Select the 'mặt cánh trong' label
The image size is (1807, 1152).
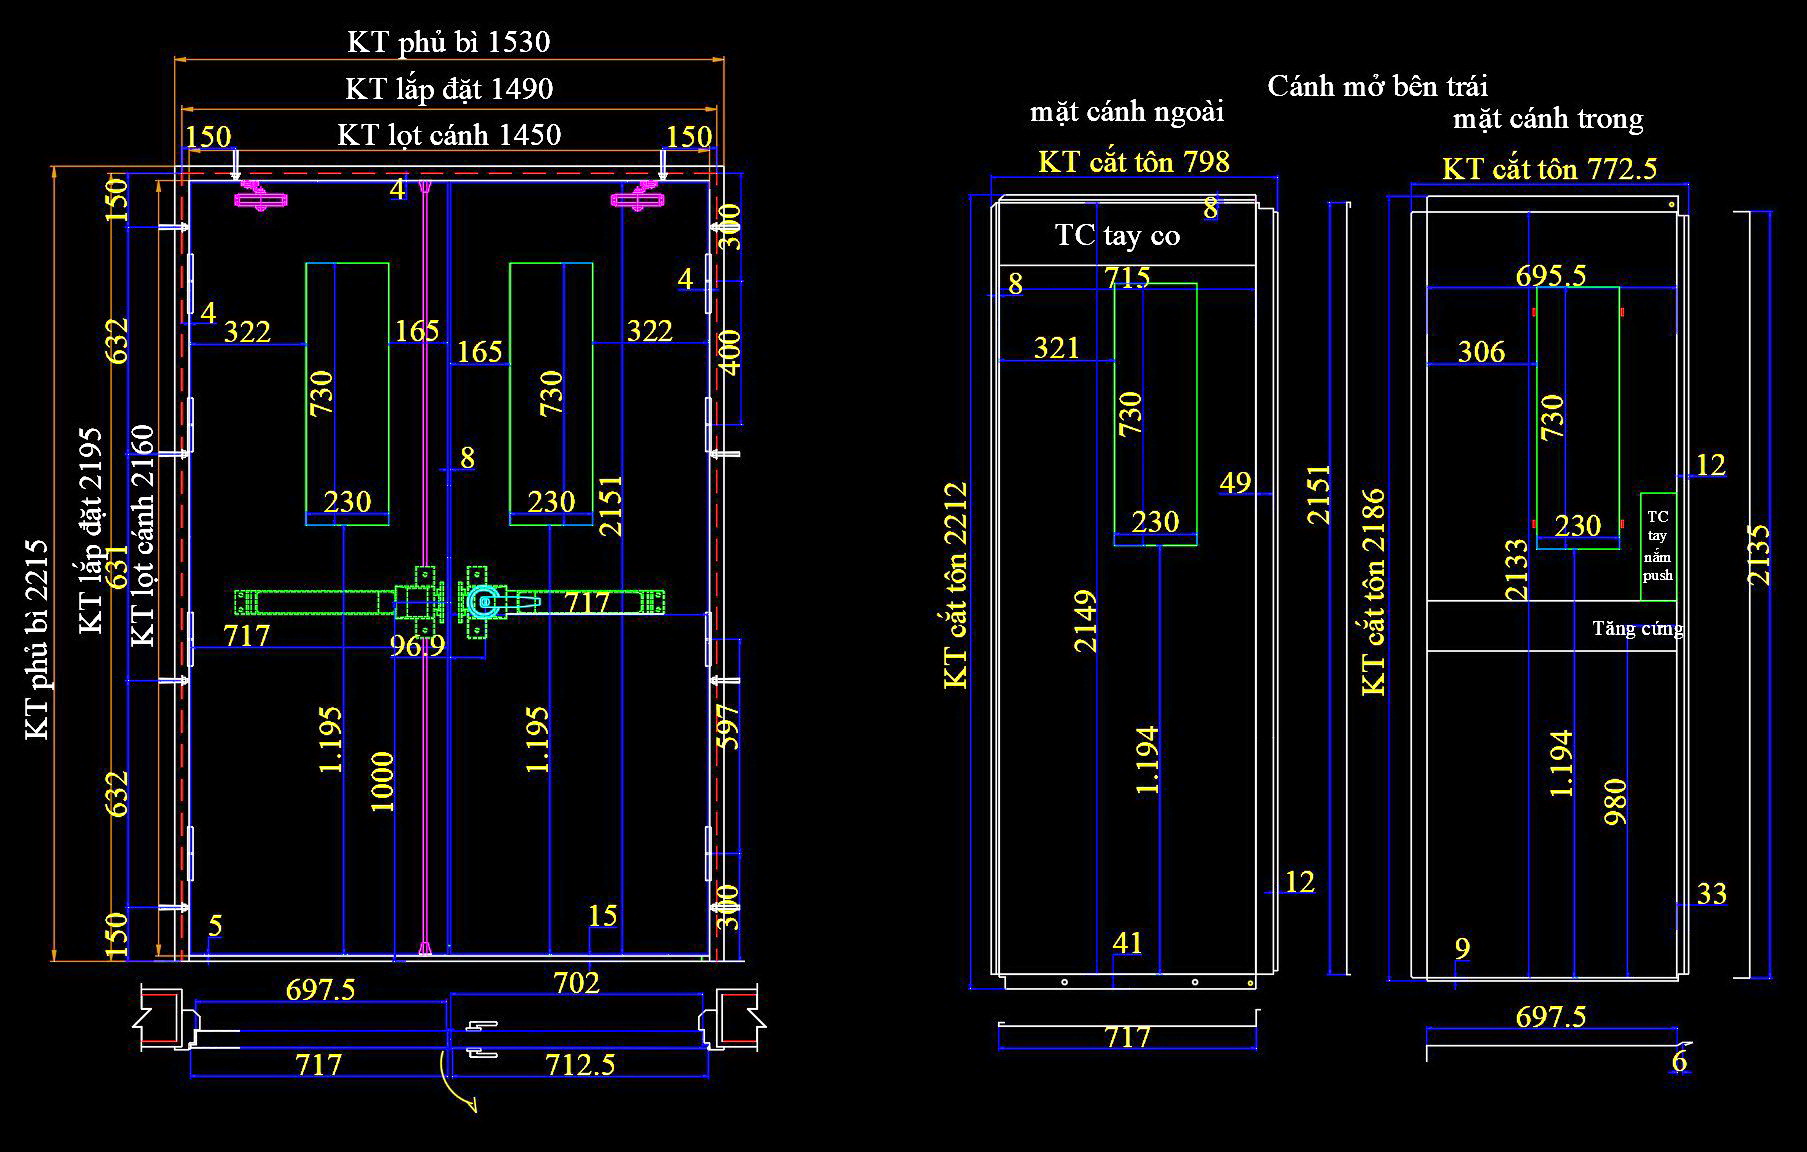click(x=1547, y=120)
